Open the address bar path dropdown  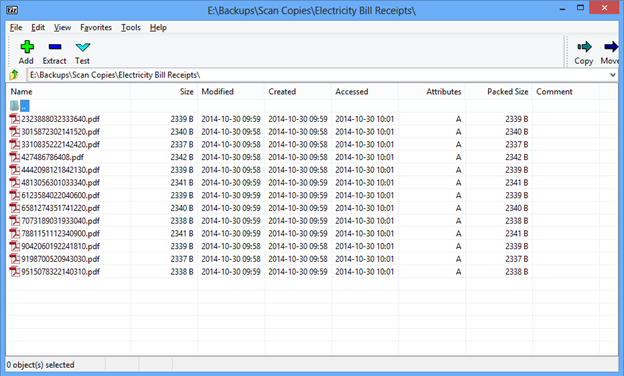click(x=612, y=75)
